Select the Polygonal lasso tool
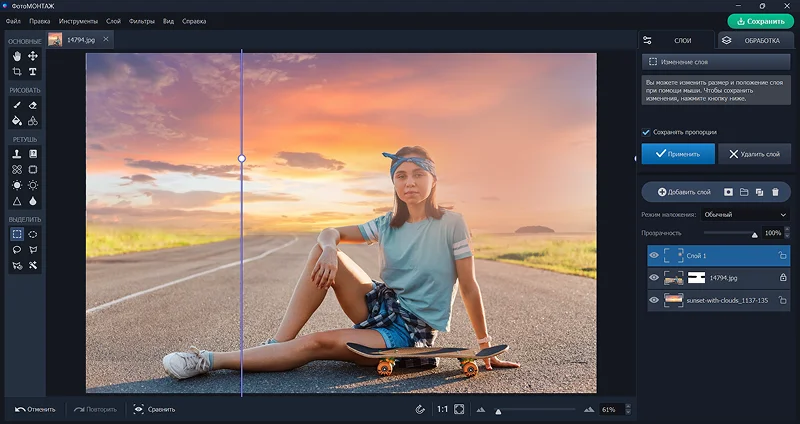Image resolution: width=800 pixels, height=424 pixels. (33, 250)
